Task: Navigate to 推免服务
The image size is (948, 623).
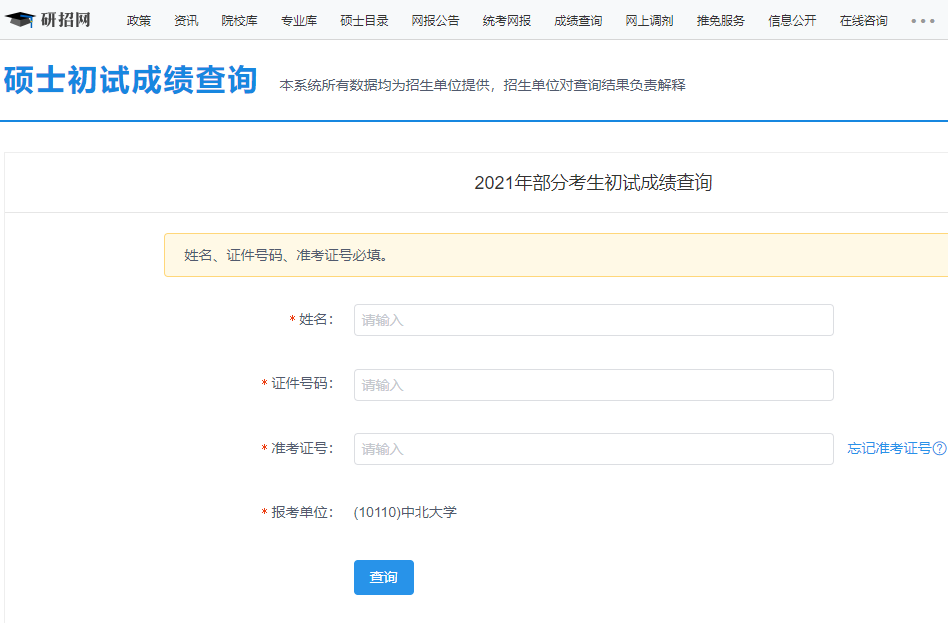Action: [x=722, y=19]
